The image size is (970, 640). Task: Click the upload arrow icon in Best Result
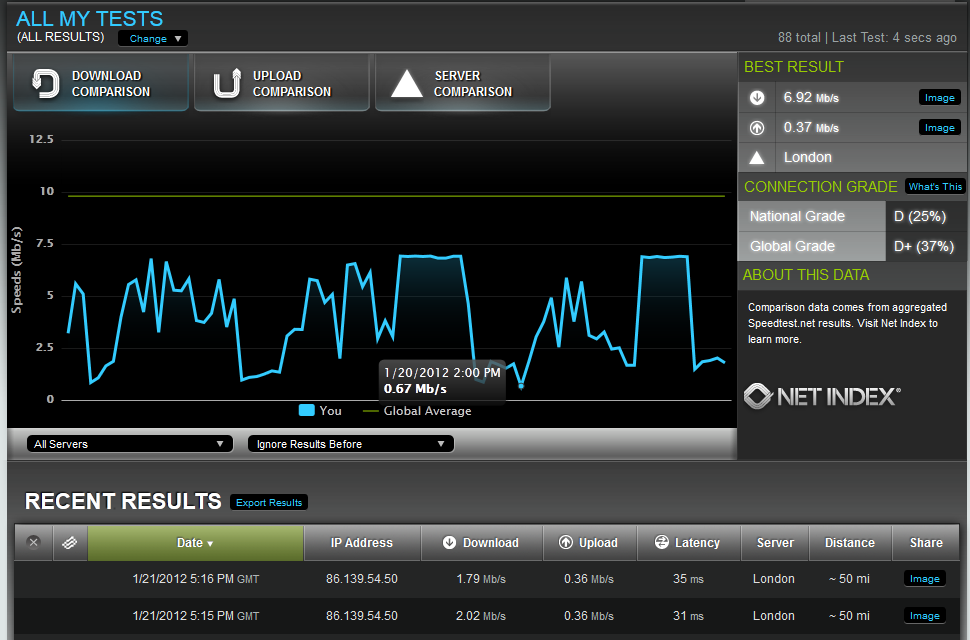point(757,128)
